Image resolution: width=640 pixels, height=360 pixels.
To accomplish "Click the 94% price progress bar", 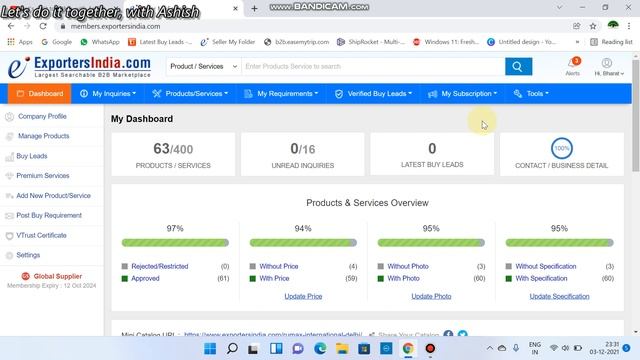I will 303,243.
